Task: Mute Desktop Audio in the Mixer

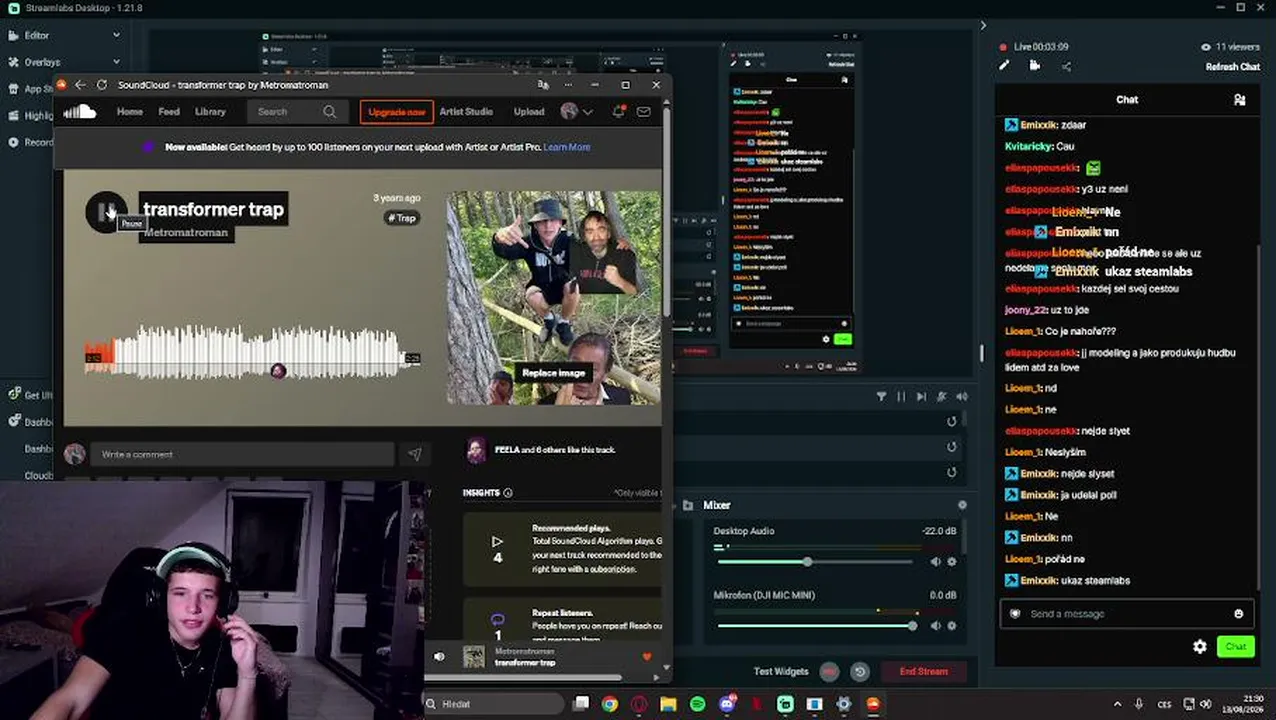Action: tap(935, 562)
